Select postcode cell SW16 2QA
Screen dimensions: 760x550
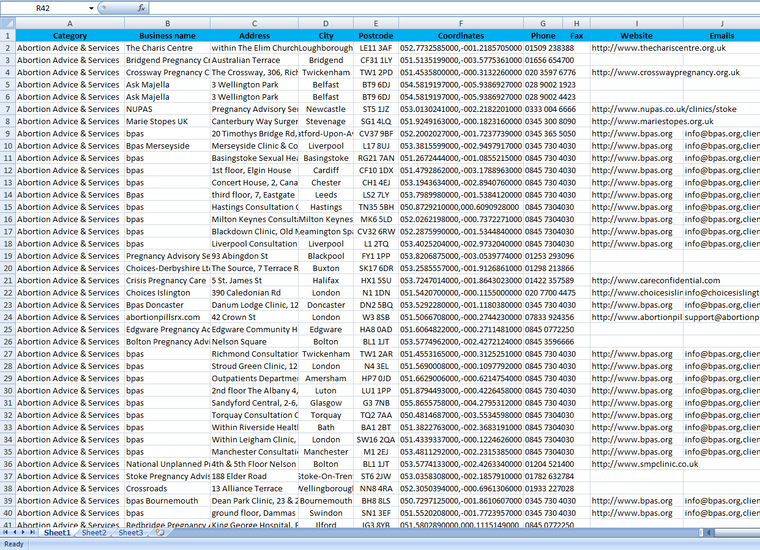[376, 440]
